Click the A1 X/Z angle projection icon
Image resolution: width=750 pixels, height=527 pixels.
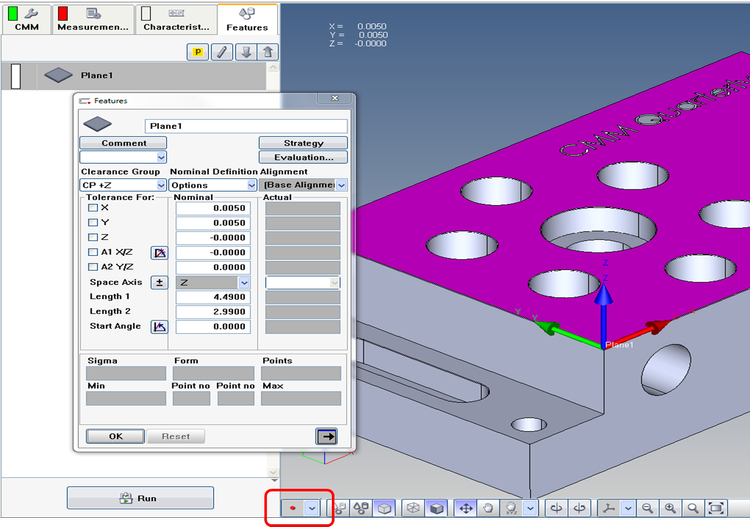[x=159, y=253]
